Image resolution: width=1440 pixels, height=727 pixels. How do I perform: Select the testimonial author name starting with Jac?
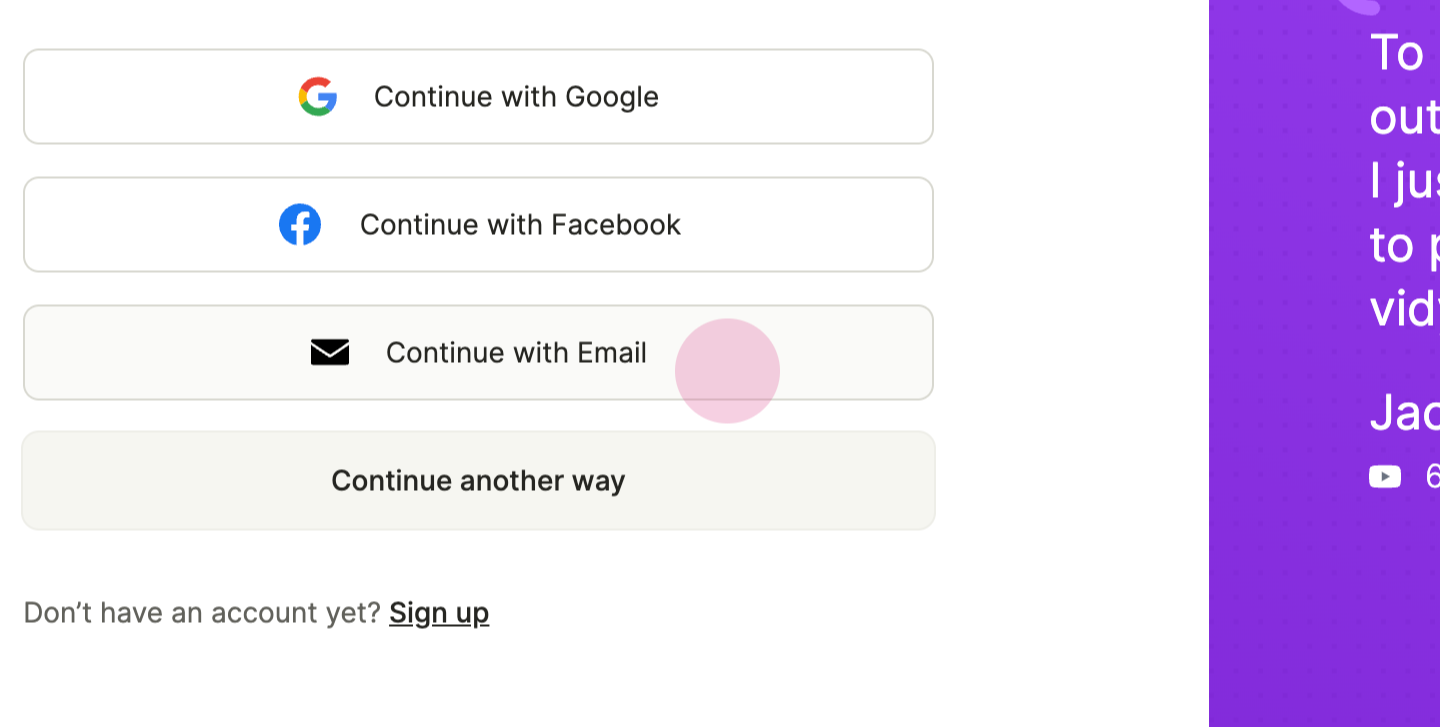click(1404, 412)
